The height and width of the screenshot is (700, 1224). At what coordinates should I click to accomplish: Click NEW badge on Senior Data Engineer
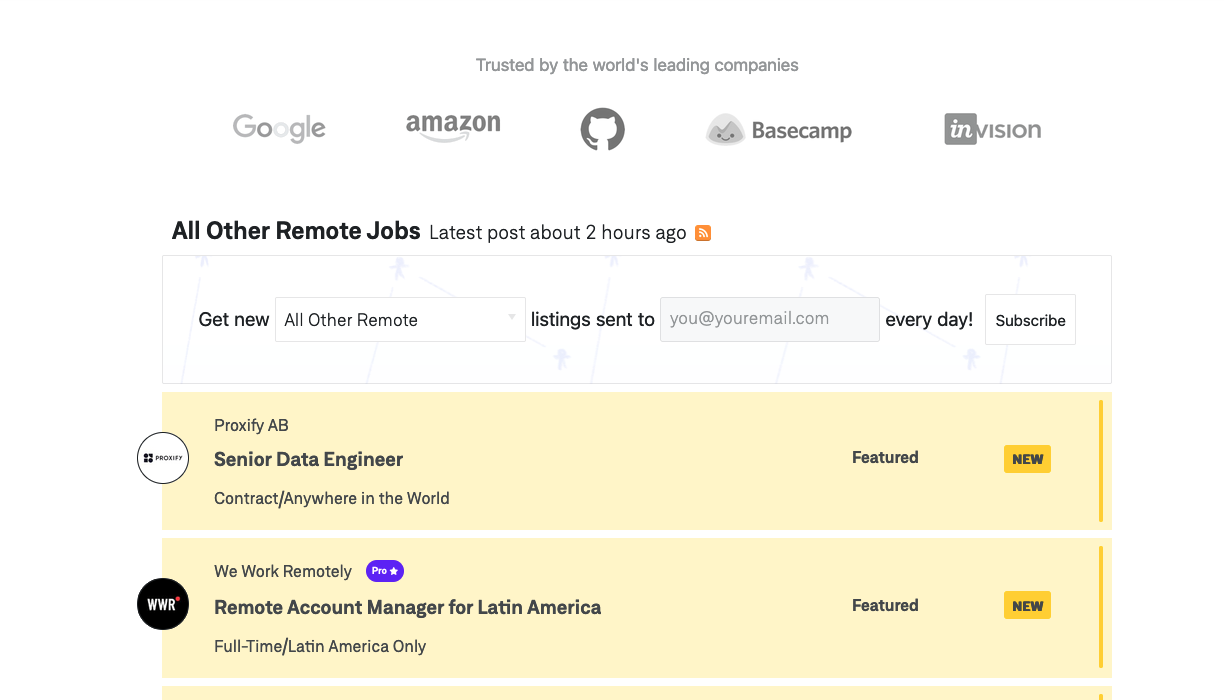pyautogui.click(x=1027, y=459)
